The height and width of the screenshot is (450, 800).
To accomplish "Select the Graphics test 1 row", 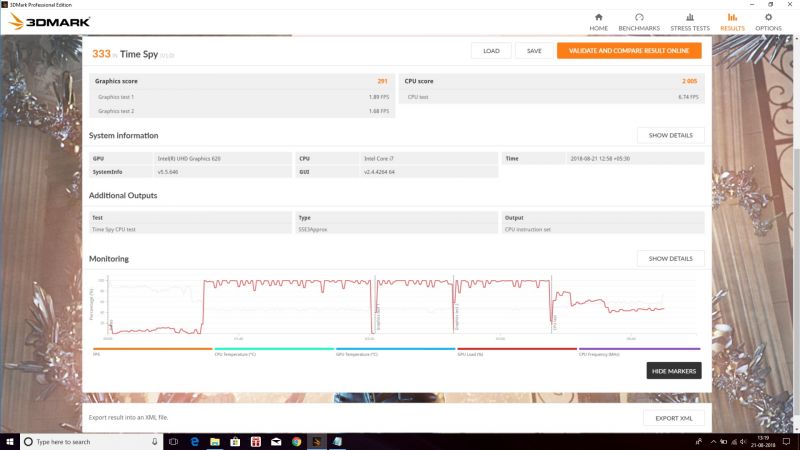I will point(242,97).
